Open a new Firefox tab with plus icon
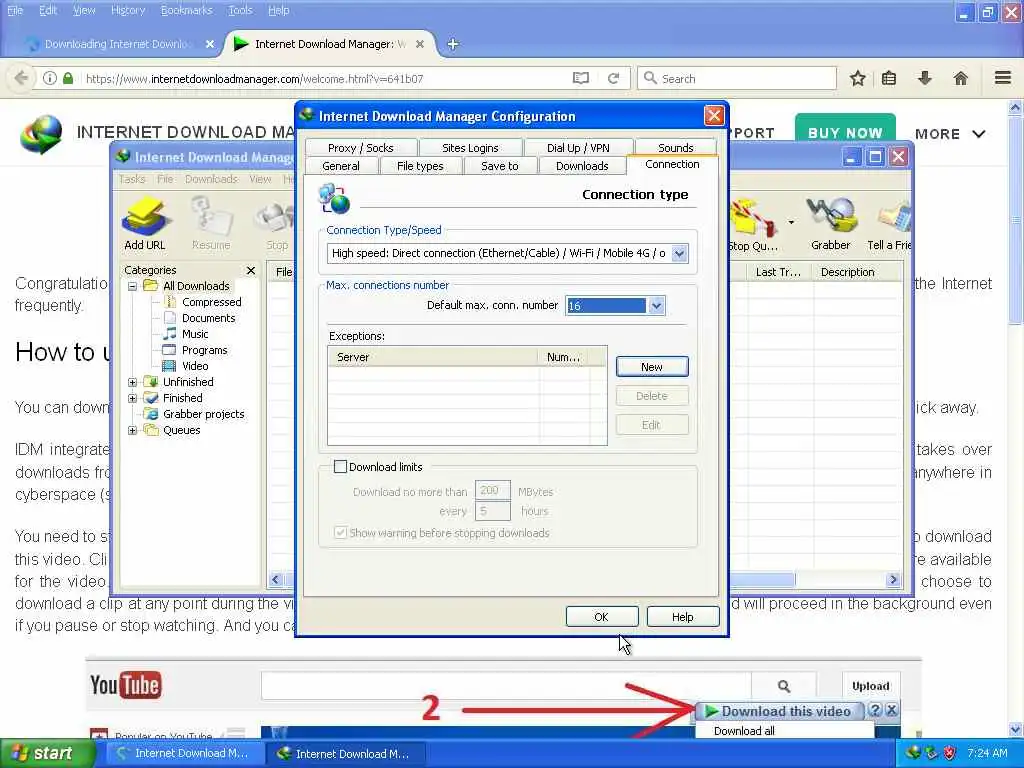The image size is (1024, 768). (x=453, y=44)
